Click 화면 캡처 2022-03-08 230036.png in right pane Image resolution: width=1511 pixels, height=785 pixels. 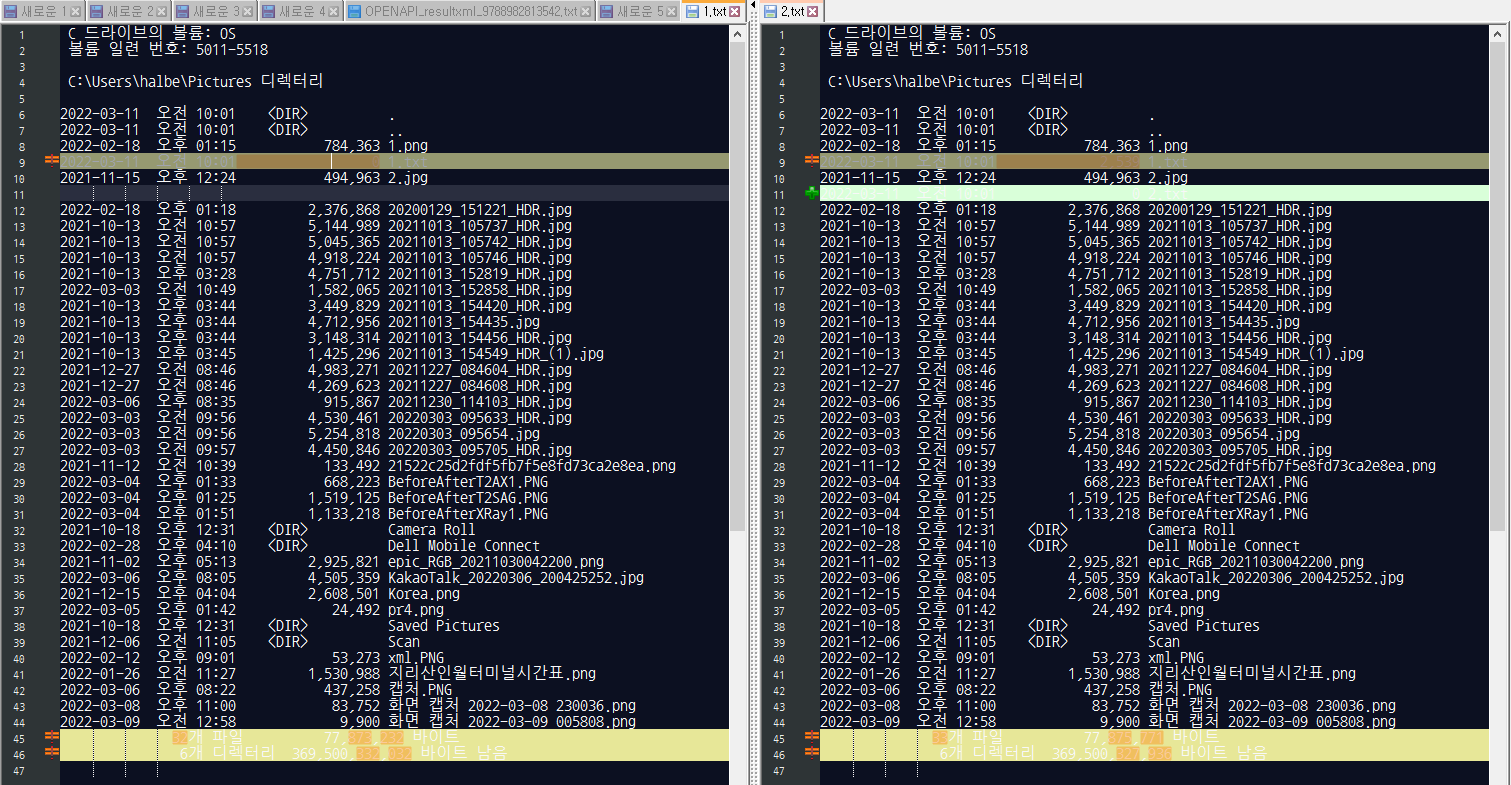pos(1272,706)
